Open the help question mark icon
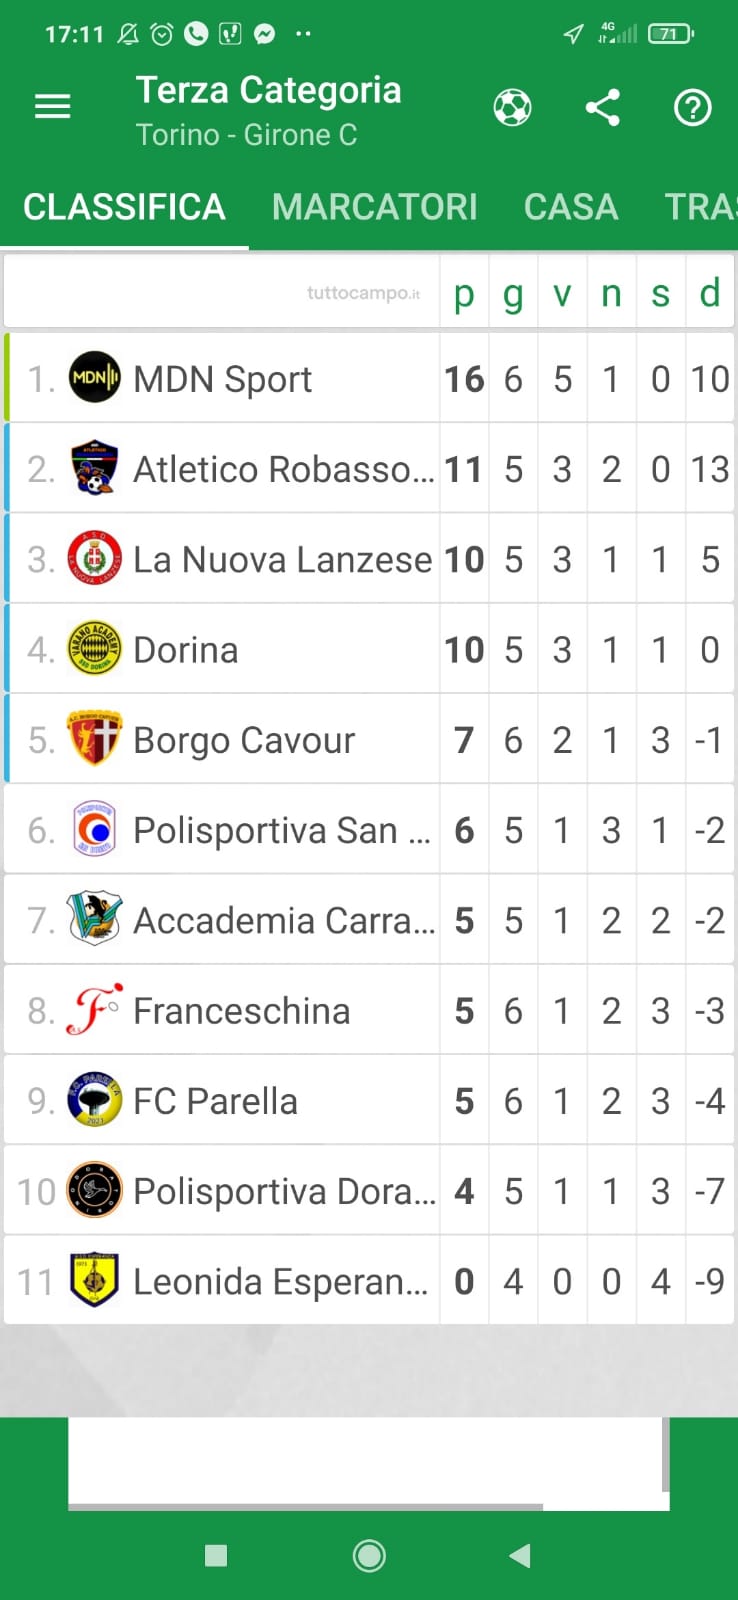The image size is (738, 1600). click(x=692, y=107)
